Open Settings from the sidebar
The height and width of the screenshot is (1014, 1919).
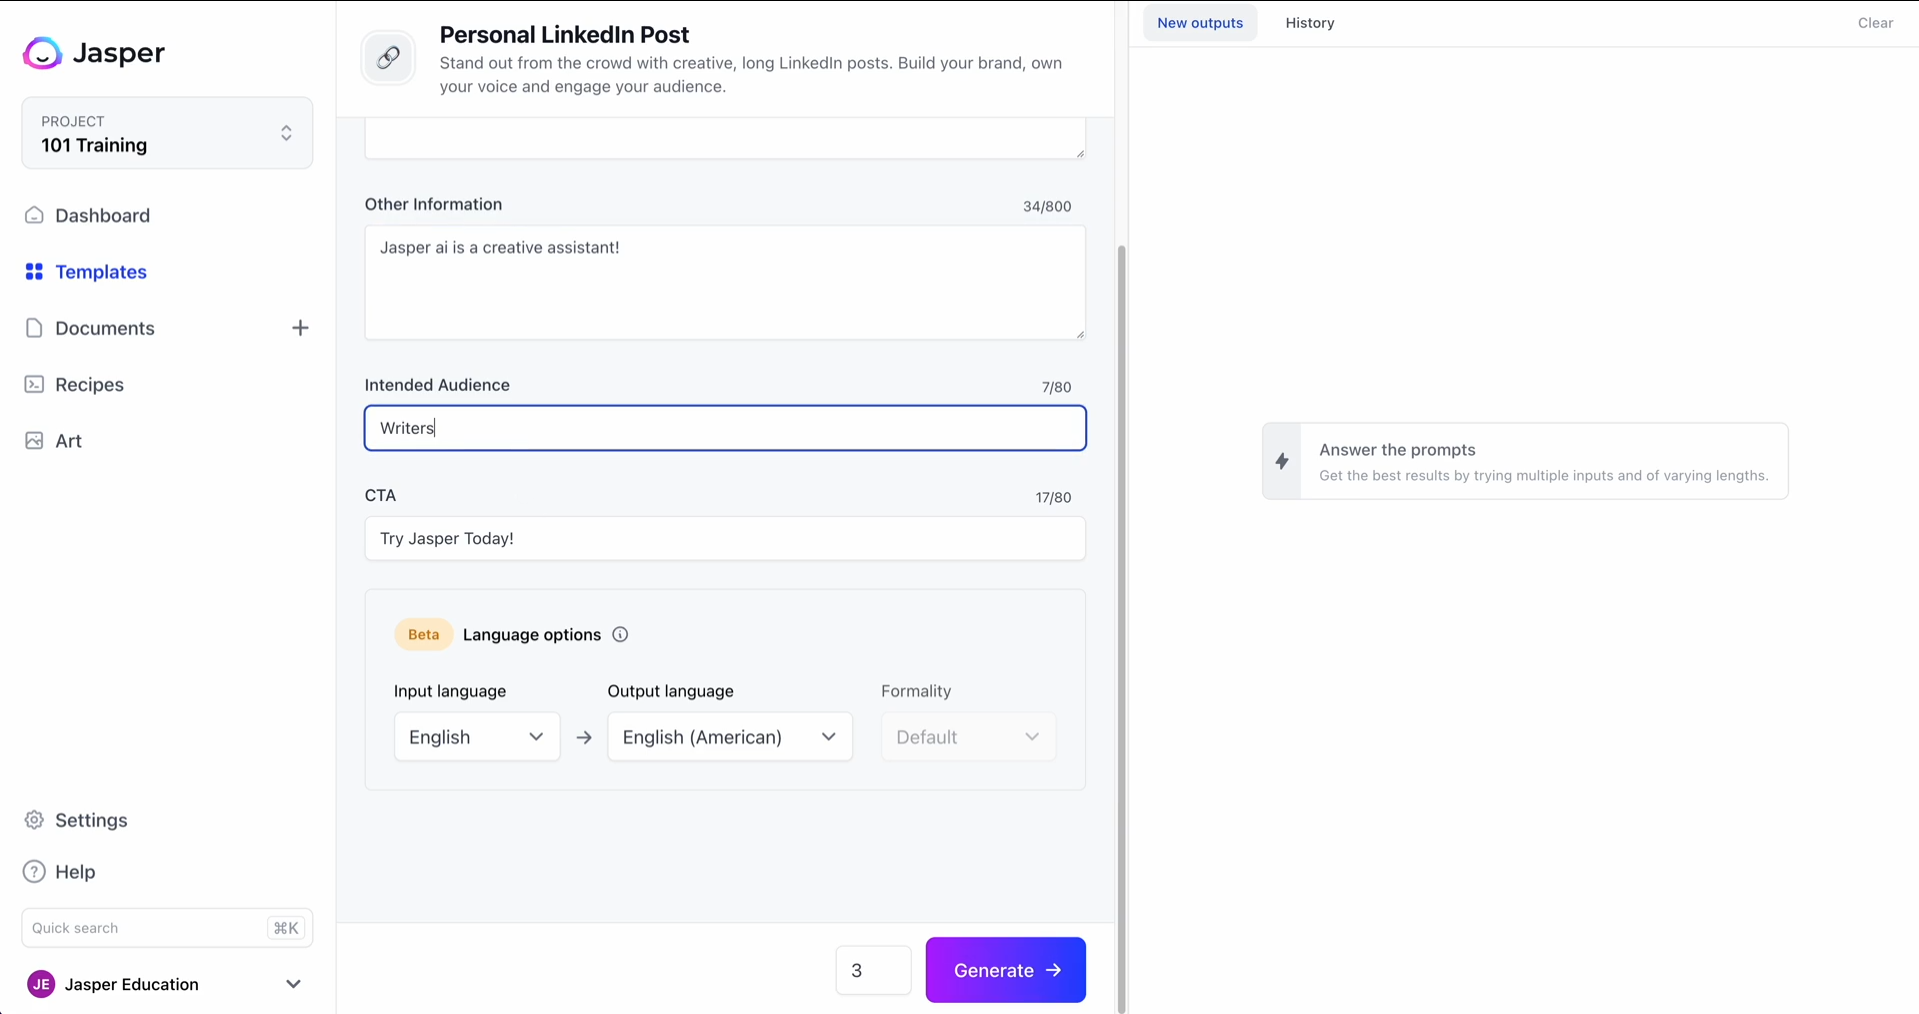[91, 820]
